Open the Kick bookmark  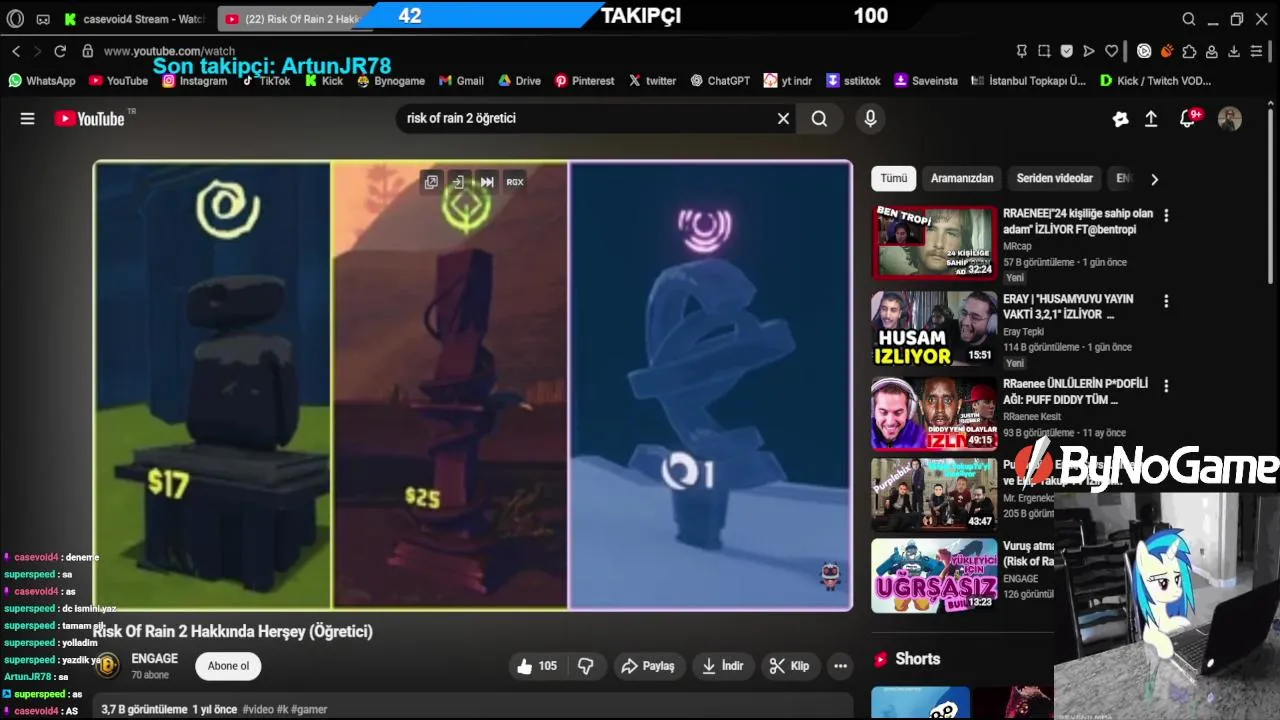click(324, 81)
